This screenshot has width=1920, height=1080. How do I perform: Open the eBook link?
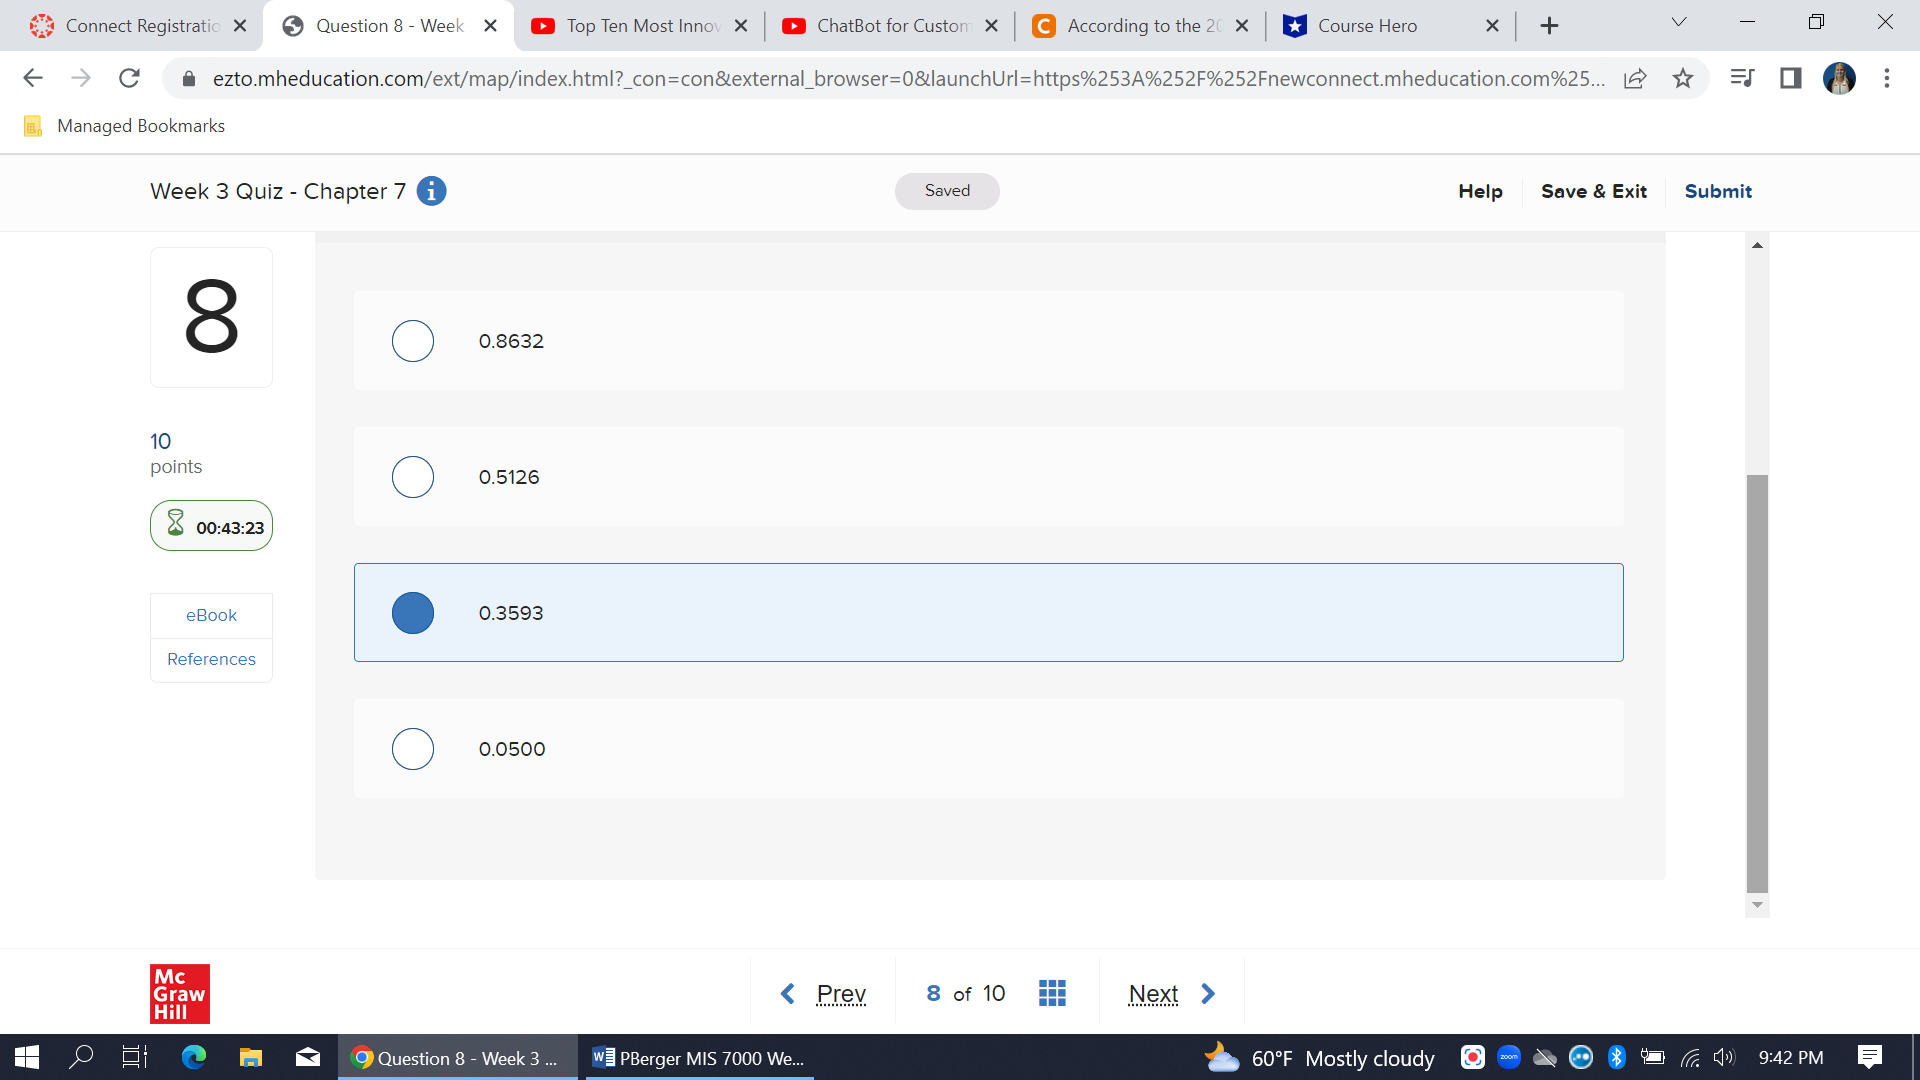pyautogui.click(x=211, y=615)
